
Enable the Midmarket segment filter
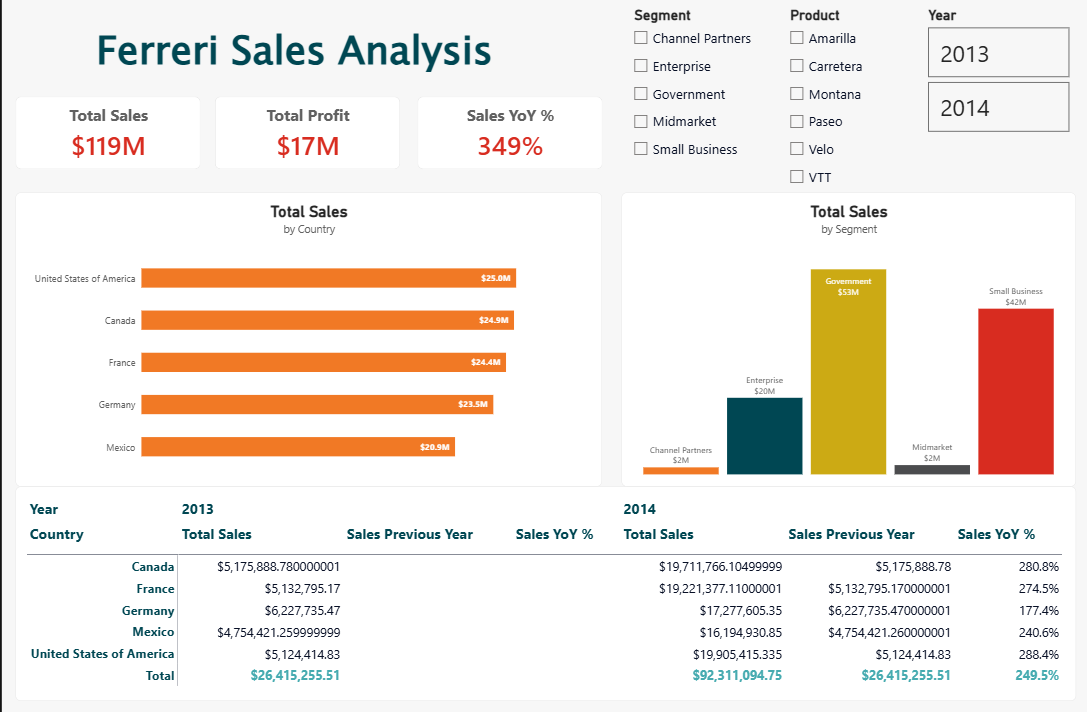coord(641,121)
